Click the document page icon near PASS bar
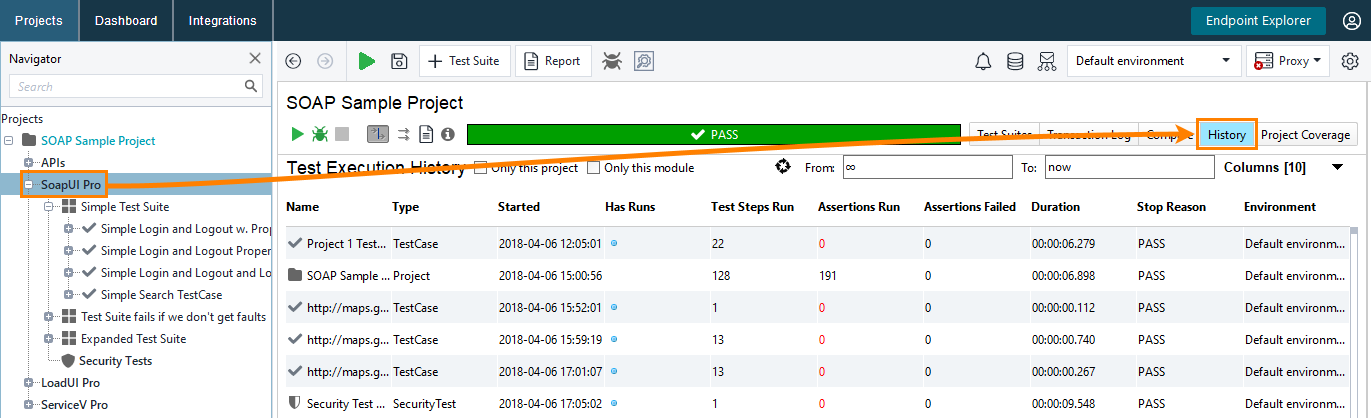This screenshot has width=1371, height=418. coord(426,134)
